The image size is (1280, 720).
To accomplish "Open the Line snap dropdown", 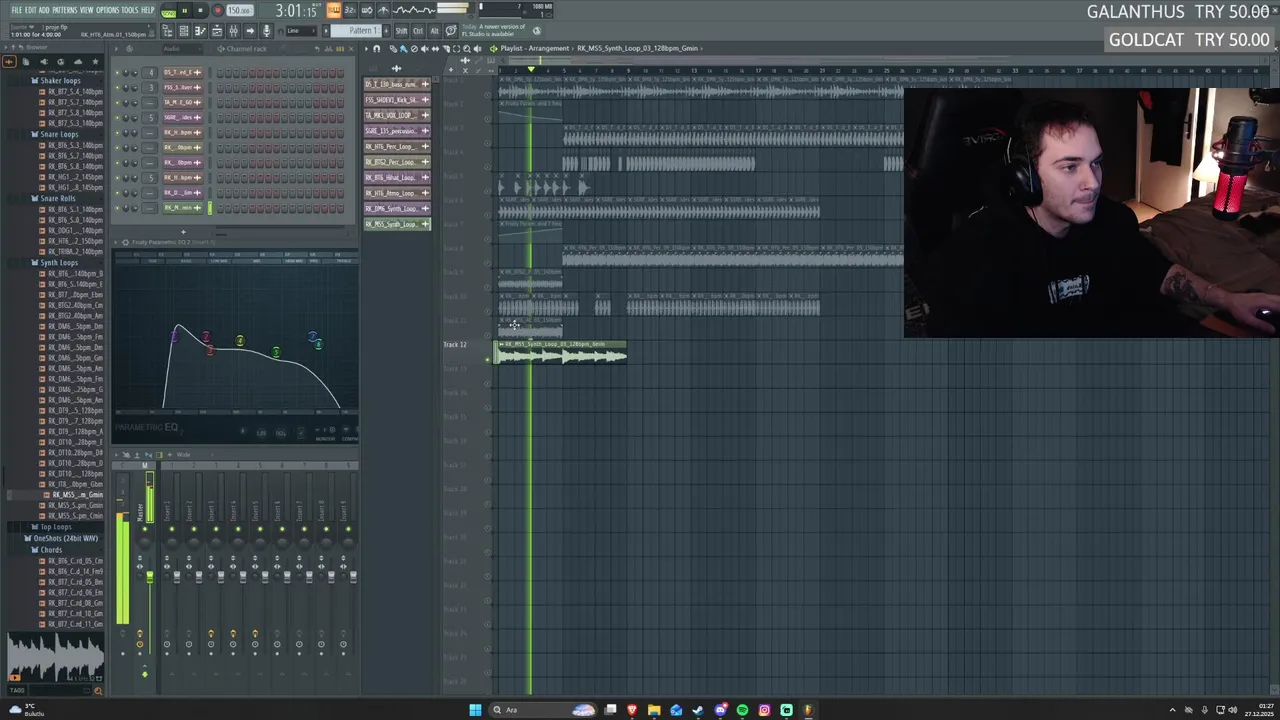I will click(302, 31).
